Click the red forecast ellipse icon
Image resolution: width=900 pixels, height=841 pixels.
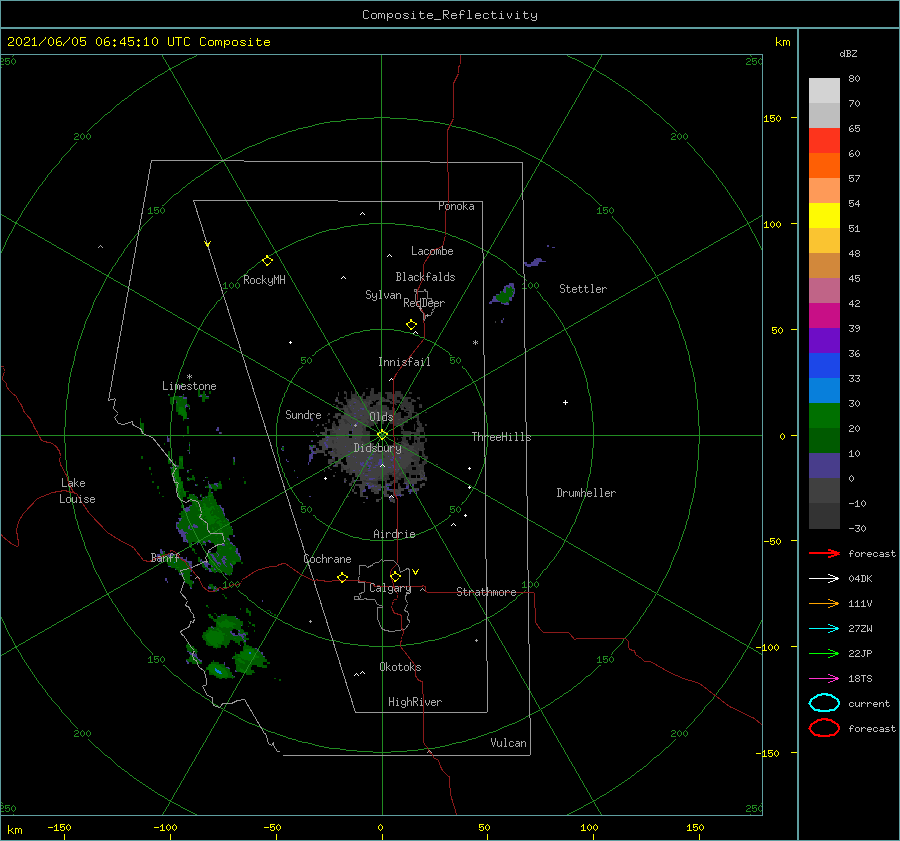(824, 728)
